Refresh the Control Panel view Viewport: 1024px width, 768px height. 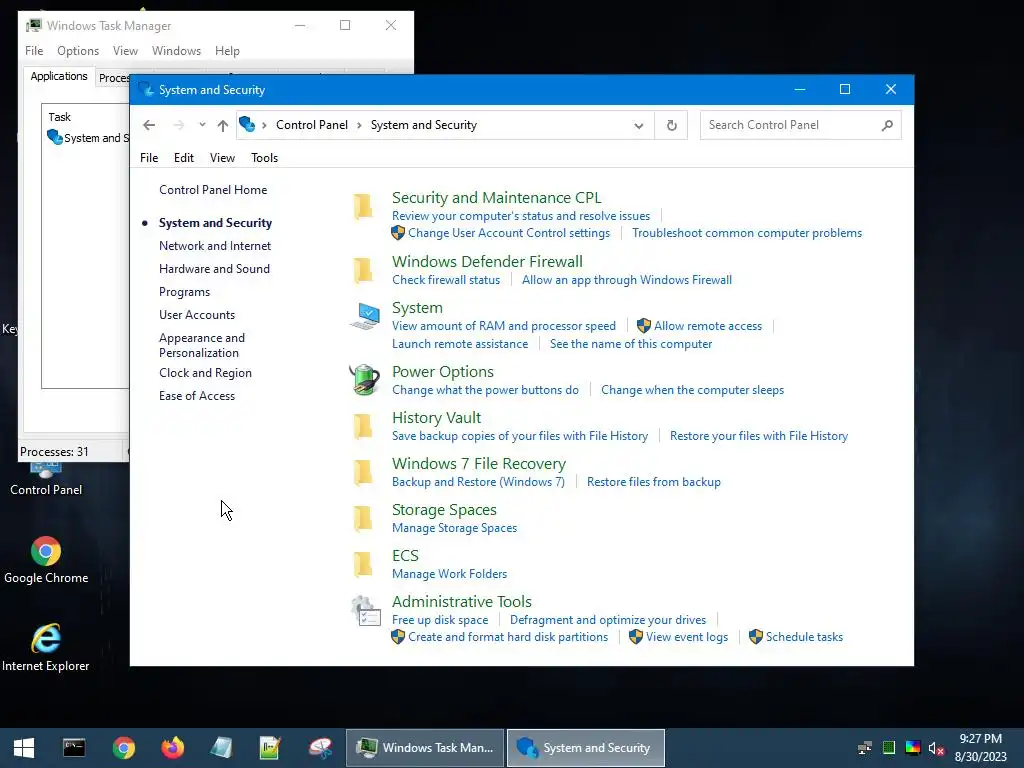click(x=671, y=125)
